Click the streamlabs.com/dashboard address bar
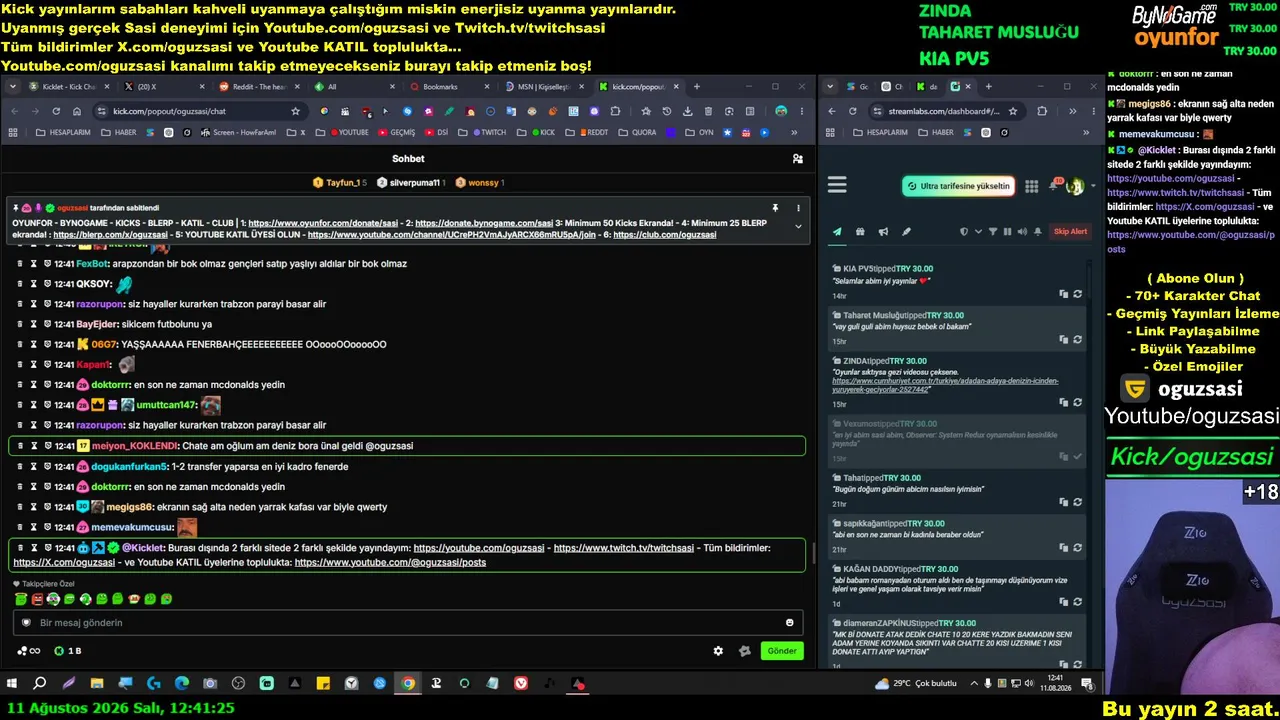Image resolution: width=1280 pixels, height=720 pixels. coord(945,111)
